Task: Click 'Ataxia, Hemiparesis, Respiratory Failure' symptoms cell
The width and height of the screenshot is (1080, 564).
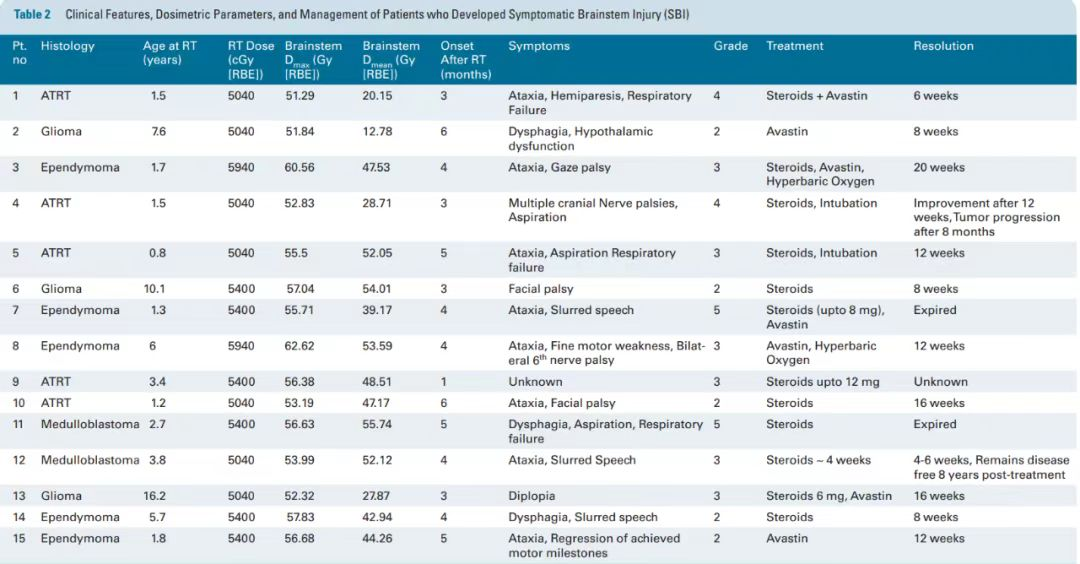Action: [x=600, y=103]
